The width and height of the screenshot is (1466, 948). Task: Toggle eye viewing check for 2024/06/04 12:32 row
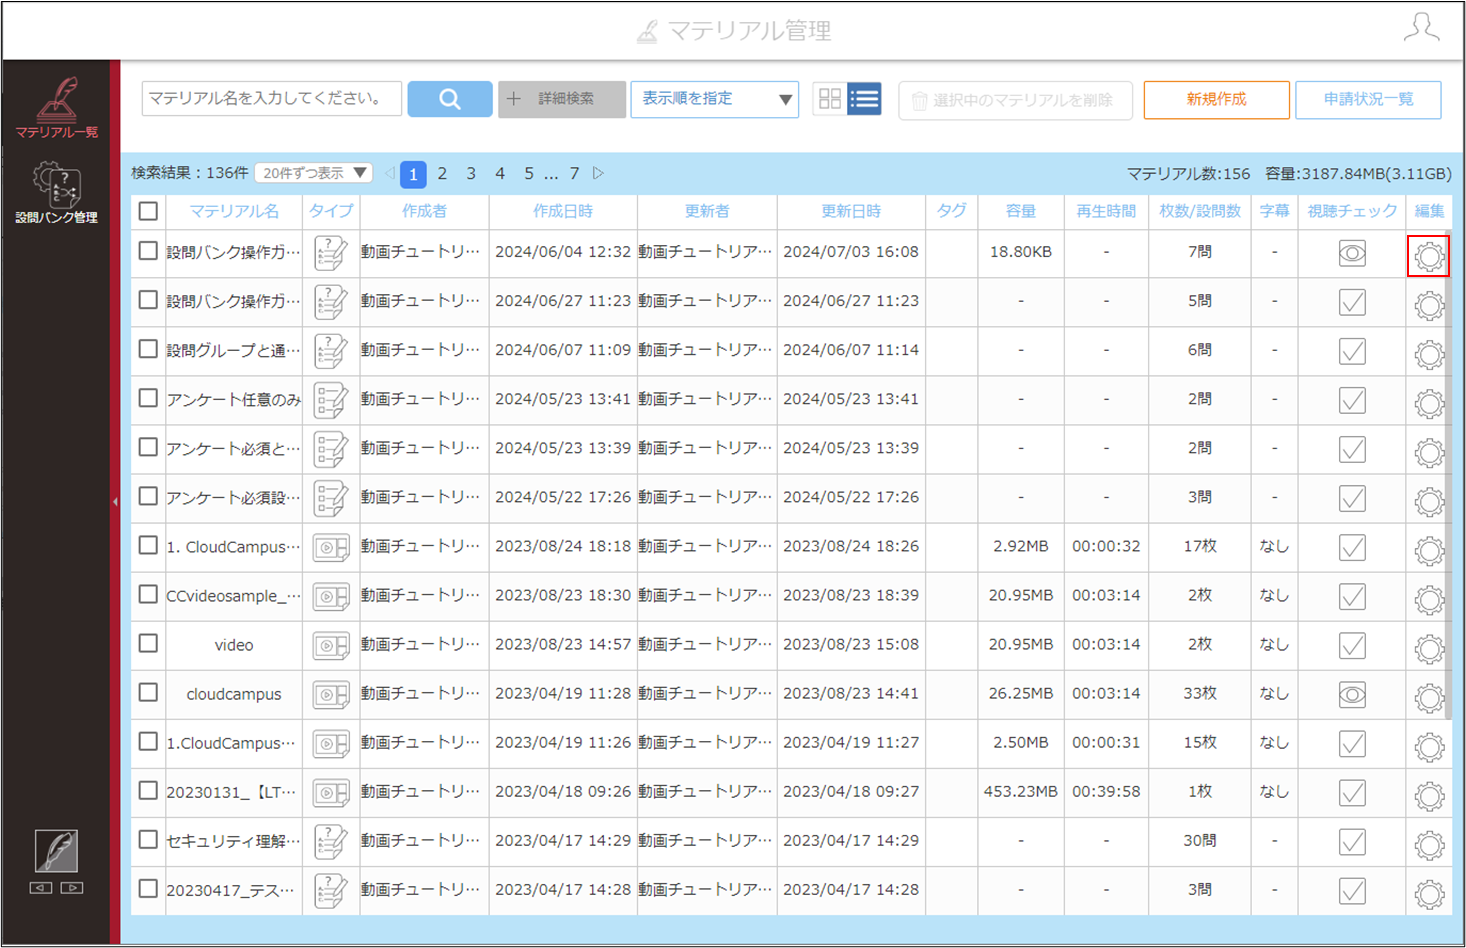1352,254
